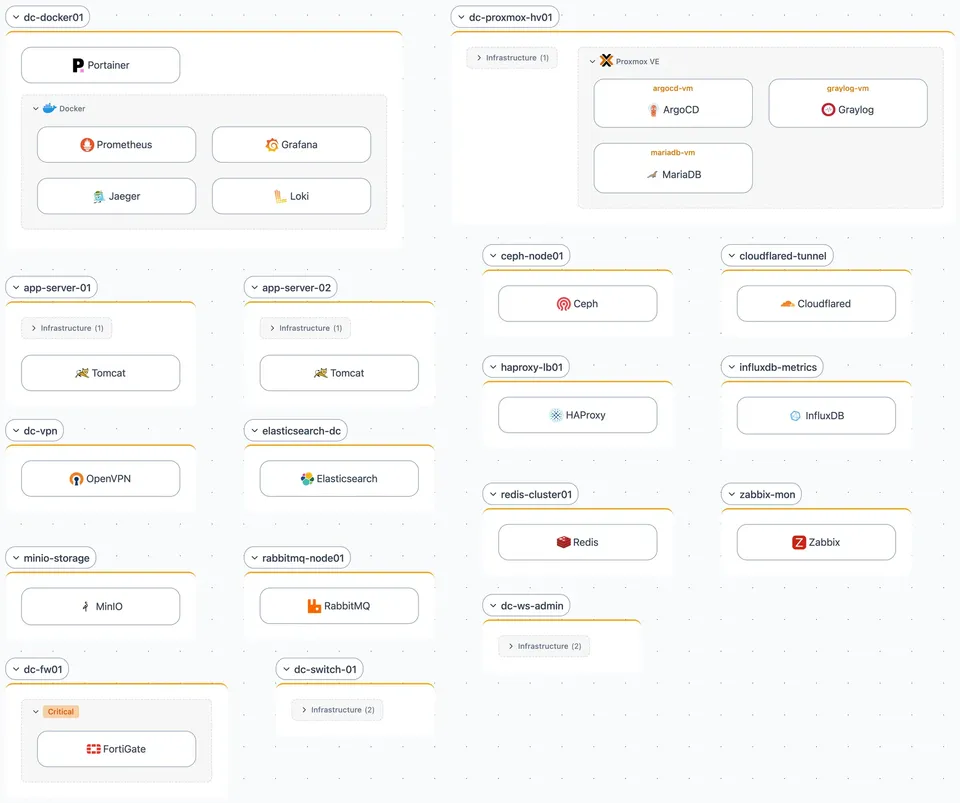Click the Ceph logo icon
The width and height of the screenshot is (960, 803).
563,304
